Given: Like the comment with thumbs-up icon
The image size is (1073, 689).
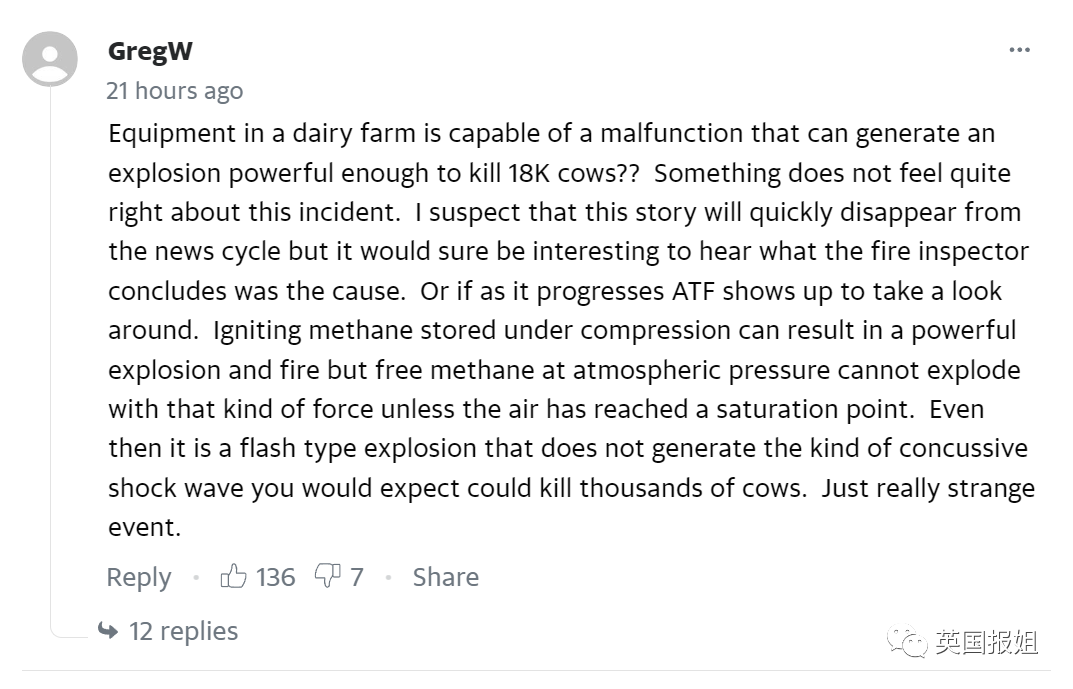Looking at the screenshot, I should coord(233,576).
